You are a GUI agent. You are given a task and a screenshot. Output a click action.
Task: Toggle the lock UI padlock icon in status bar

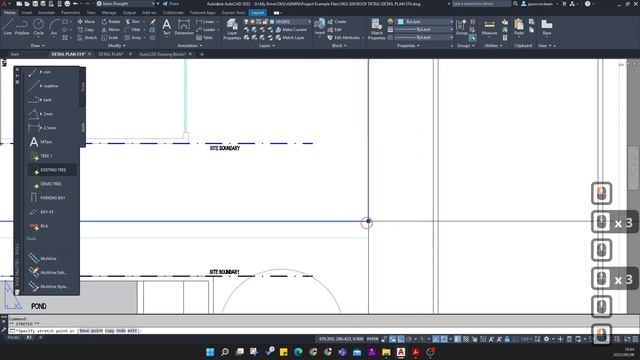coord(507,339)
